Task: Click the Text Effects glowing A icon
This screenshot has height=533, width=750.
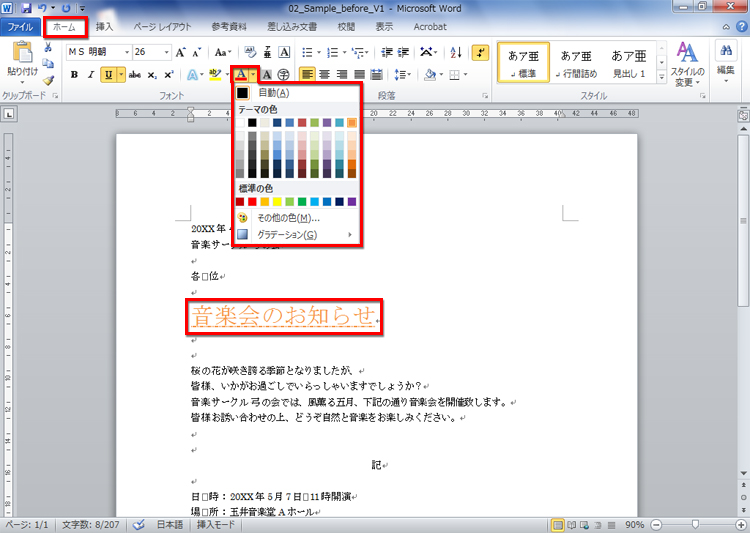Action: tap(192, 75)
